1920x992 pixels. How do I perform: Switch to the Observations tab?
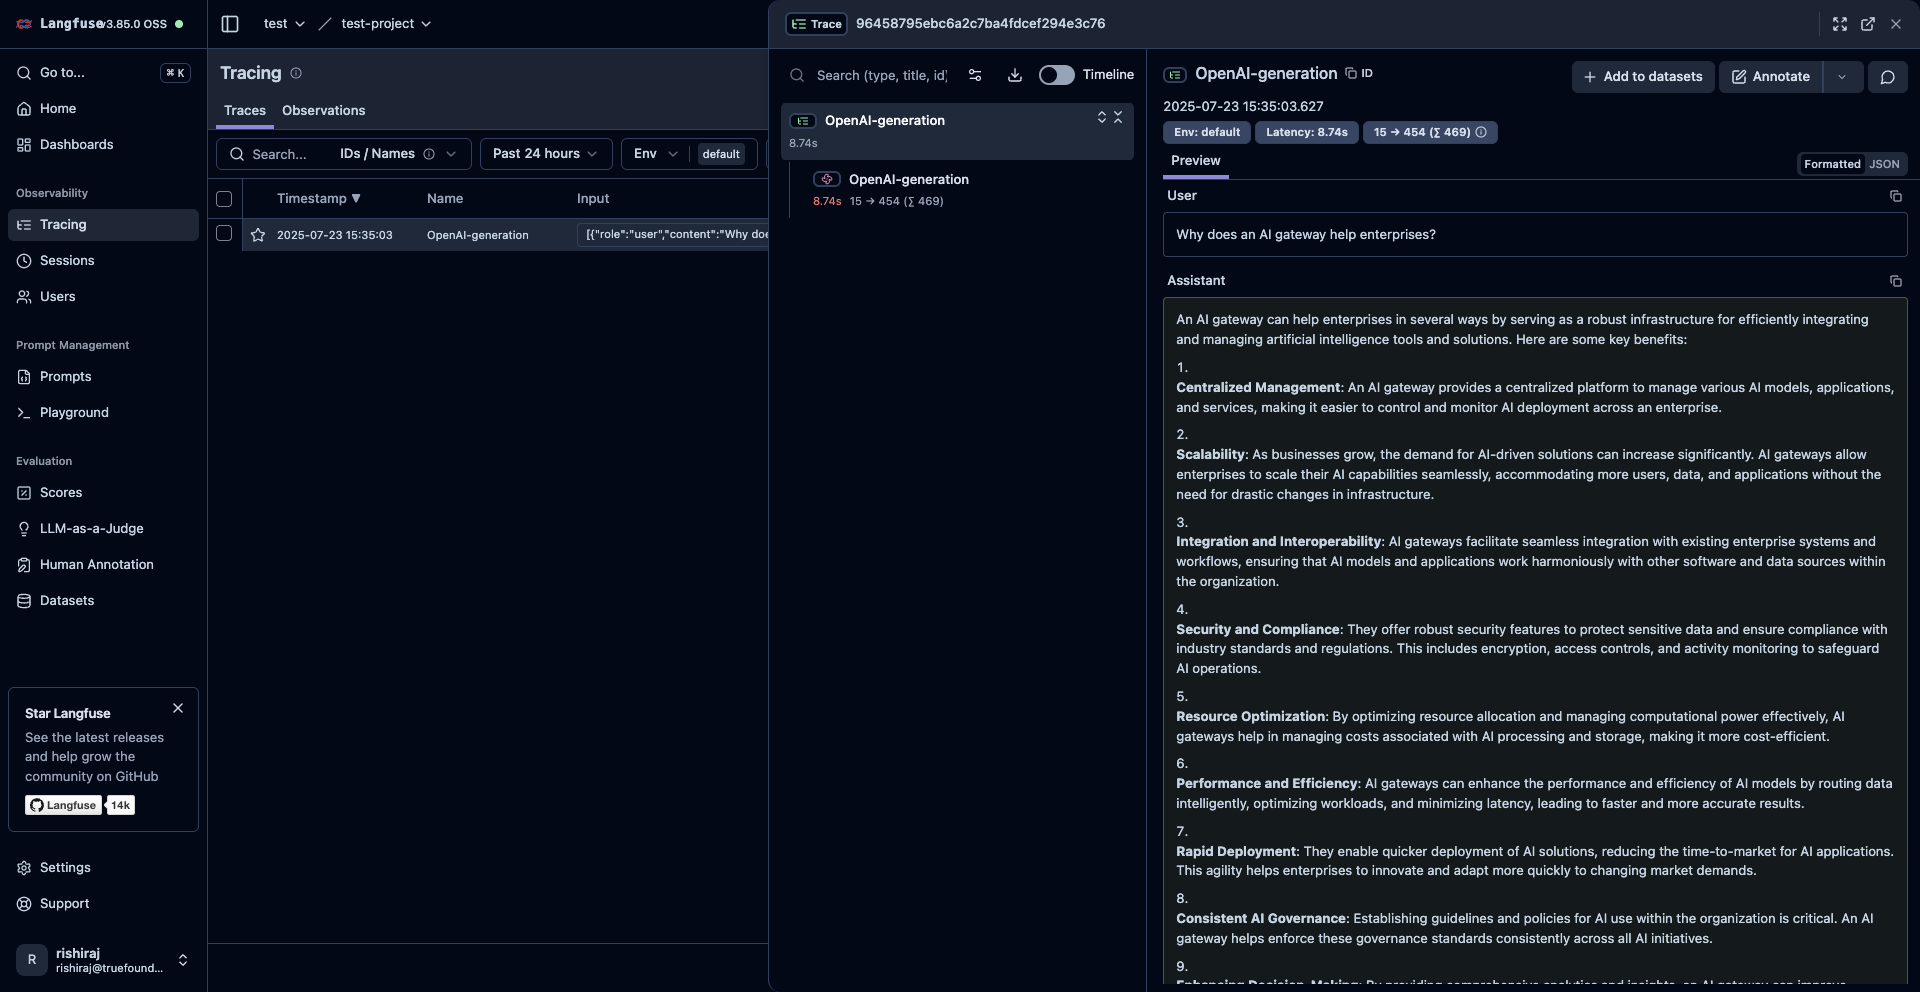pyautogui.click(x=323, y=110)
